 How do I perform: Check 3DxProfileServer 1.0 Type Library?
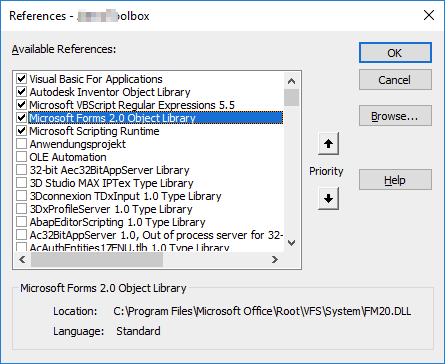point(22,209)
